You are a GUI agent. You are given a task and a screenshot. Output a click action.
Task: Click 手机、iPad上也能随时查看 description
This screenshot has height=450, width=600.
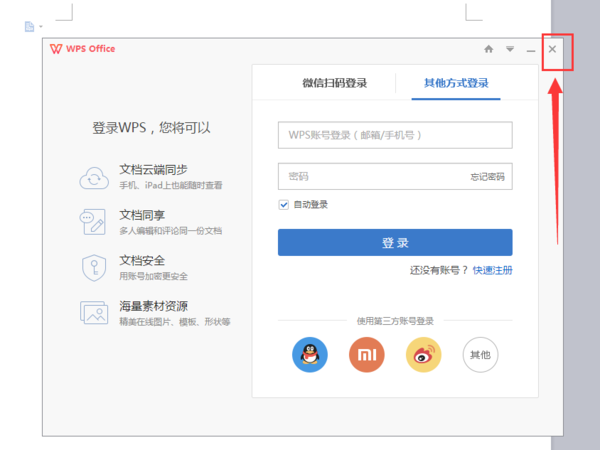click(x=171, y=186)
